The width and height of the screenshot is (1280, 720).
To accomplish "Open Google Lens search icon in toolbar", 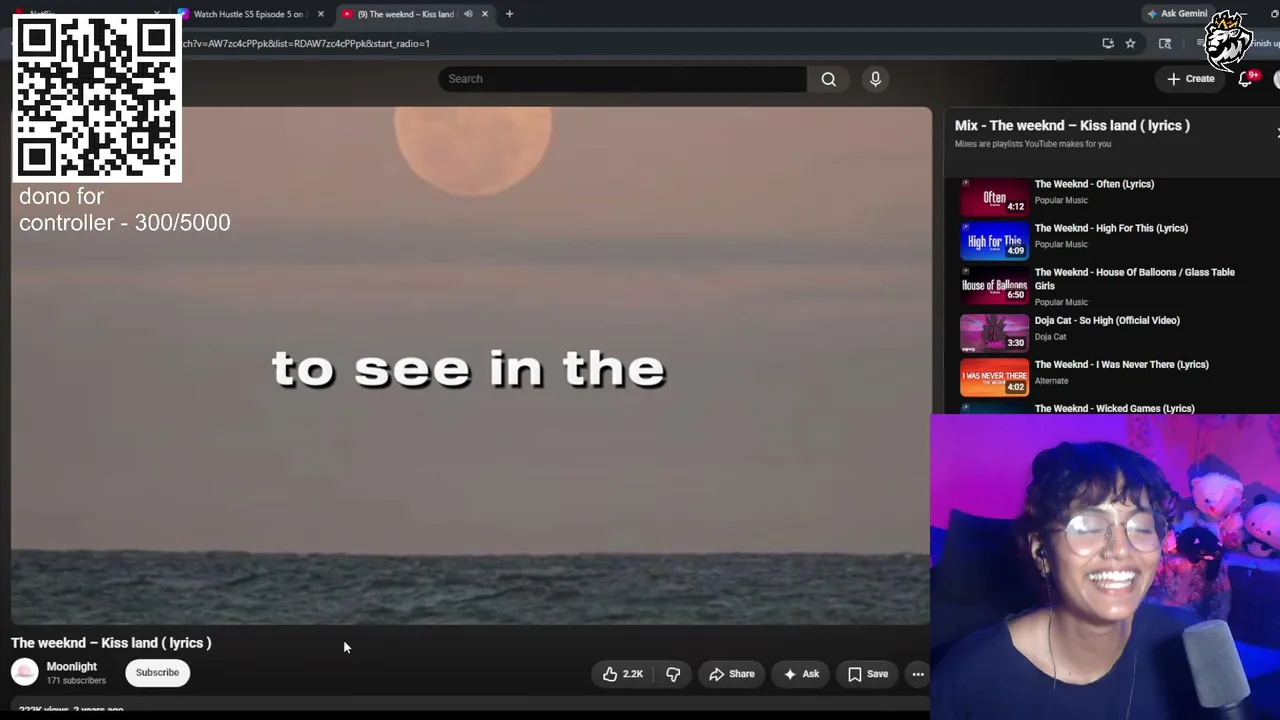I will 1165,43.
